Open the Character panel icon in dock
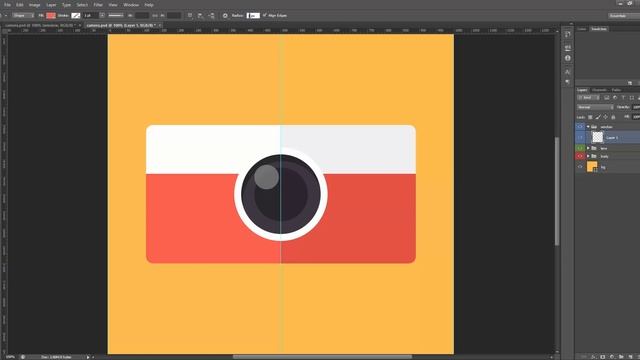Image resolution: width=640 pixels, height=360 pixels. 568,72
